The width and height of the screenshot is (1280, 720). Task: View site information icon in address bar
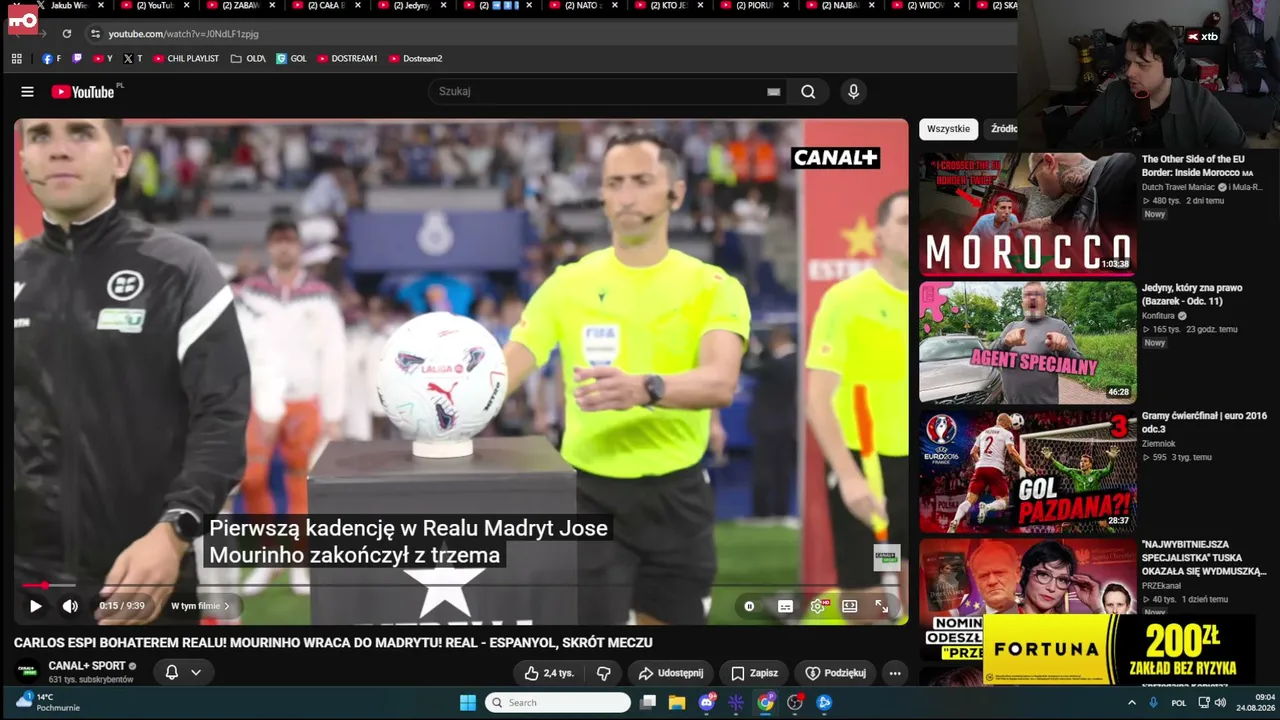[x=95, y=34]
